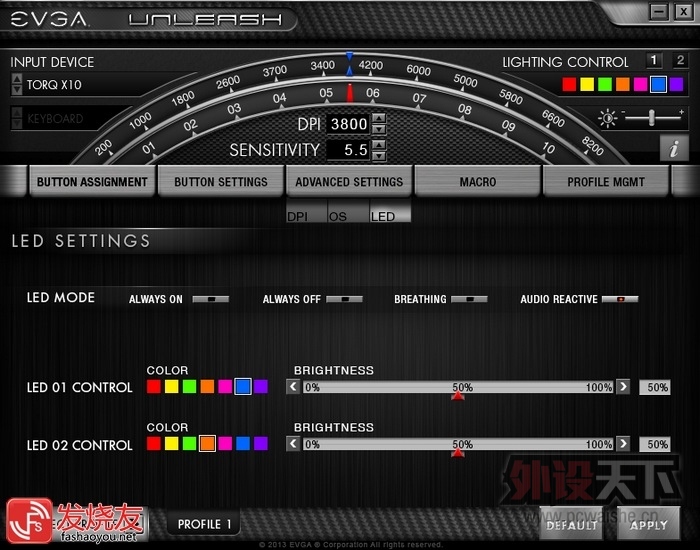The height and width of the screenshot is (550, 700).
Task: Set LED 02 color to purple
Action: pyautogui.click(x=261, y=444)
